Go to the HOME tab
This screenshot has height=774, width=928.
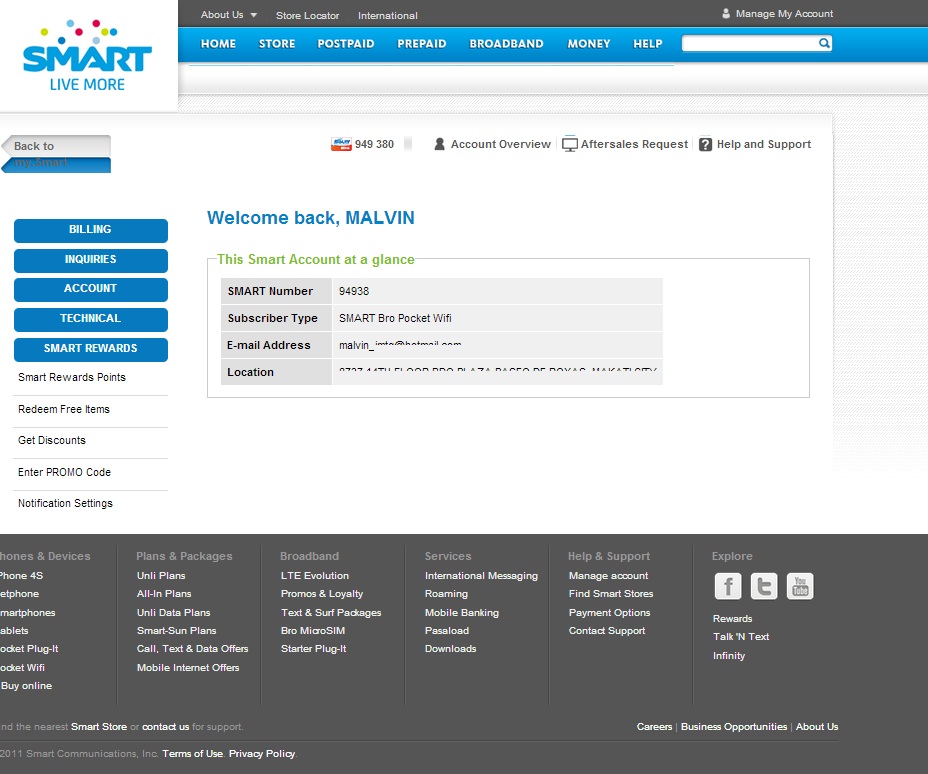click(218, 44)
